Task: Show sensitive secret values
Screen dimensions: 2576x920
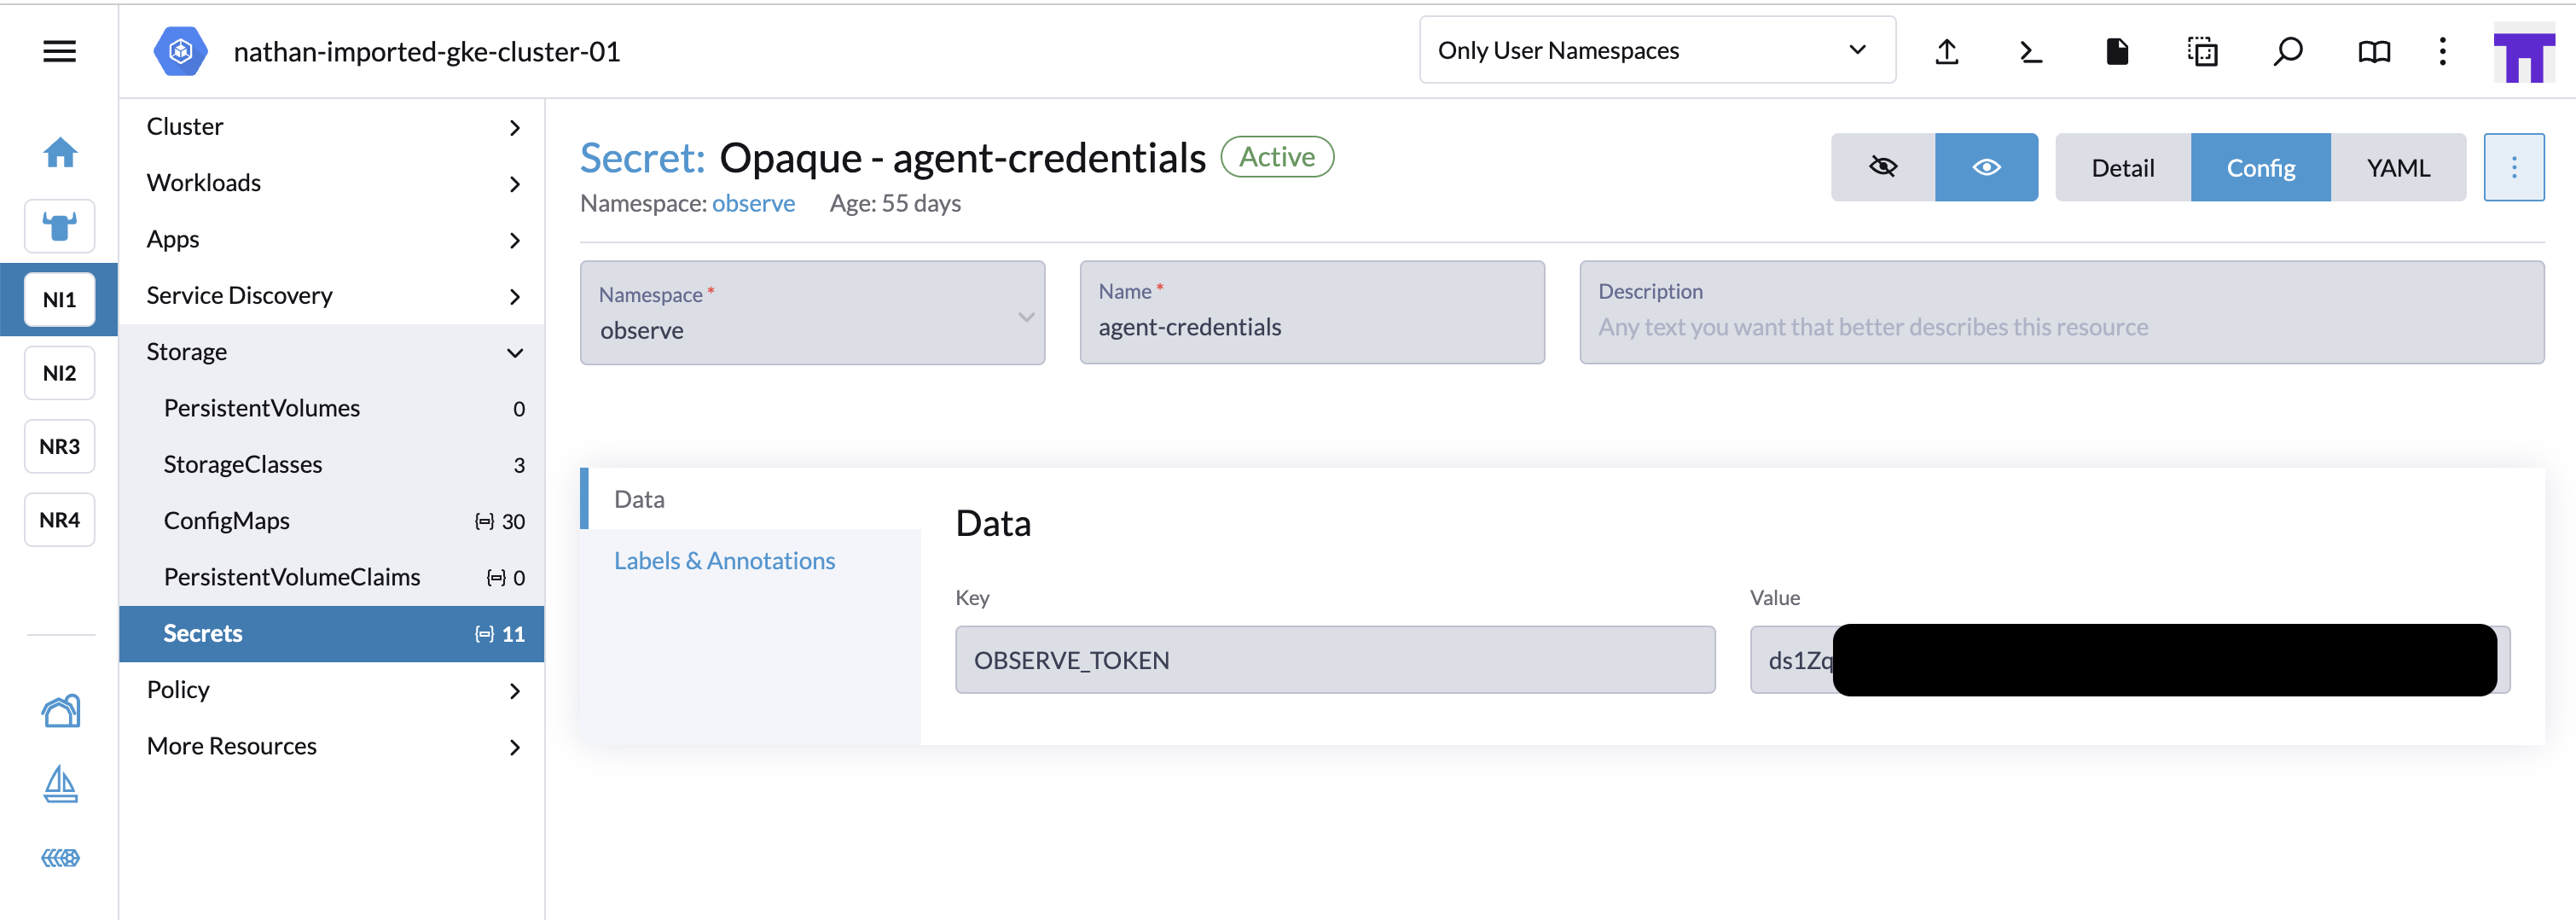Action: 1986,167
